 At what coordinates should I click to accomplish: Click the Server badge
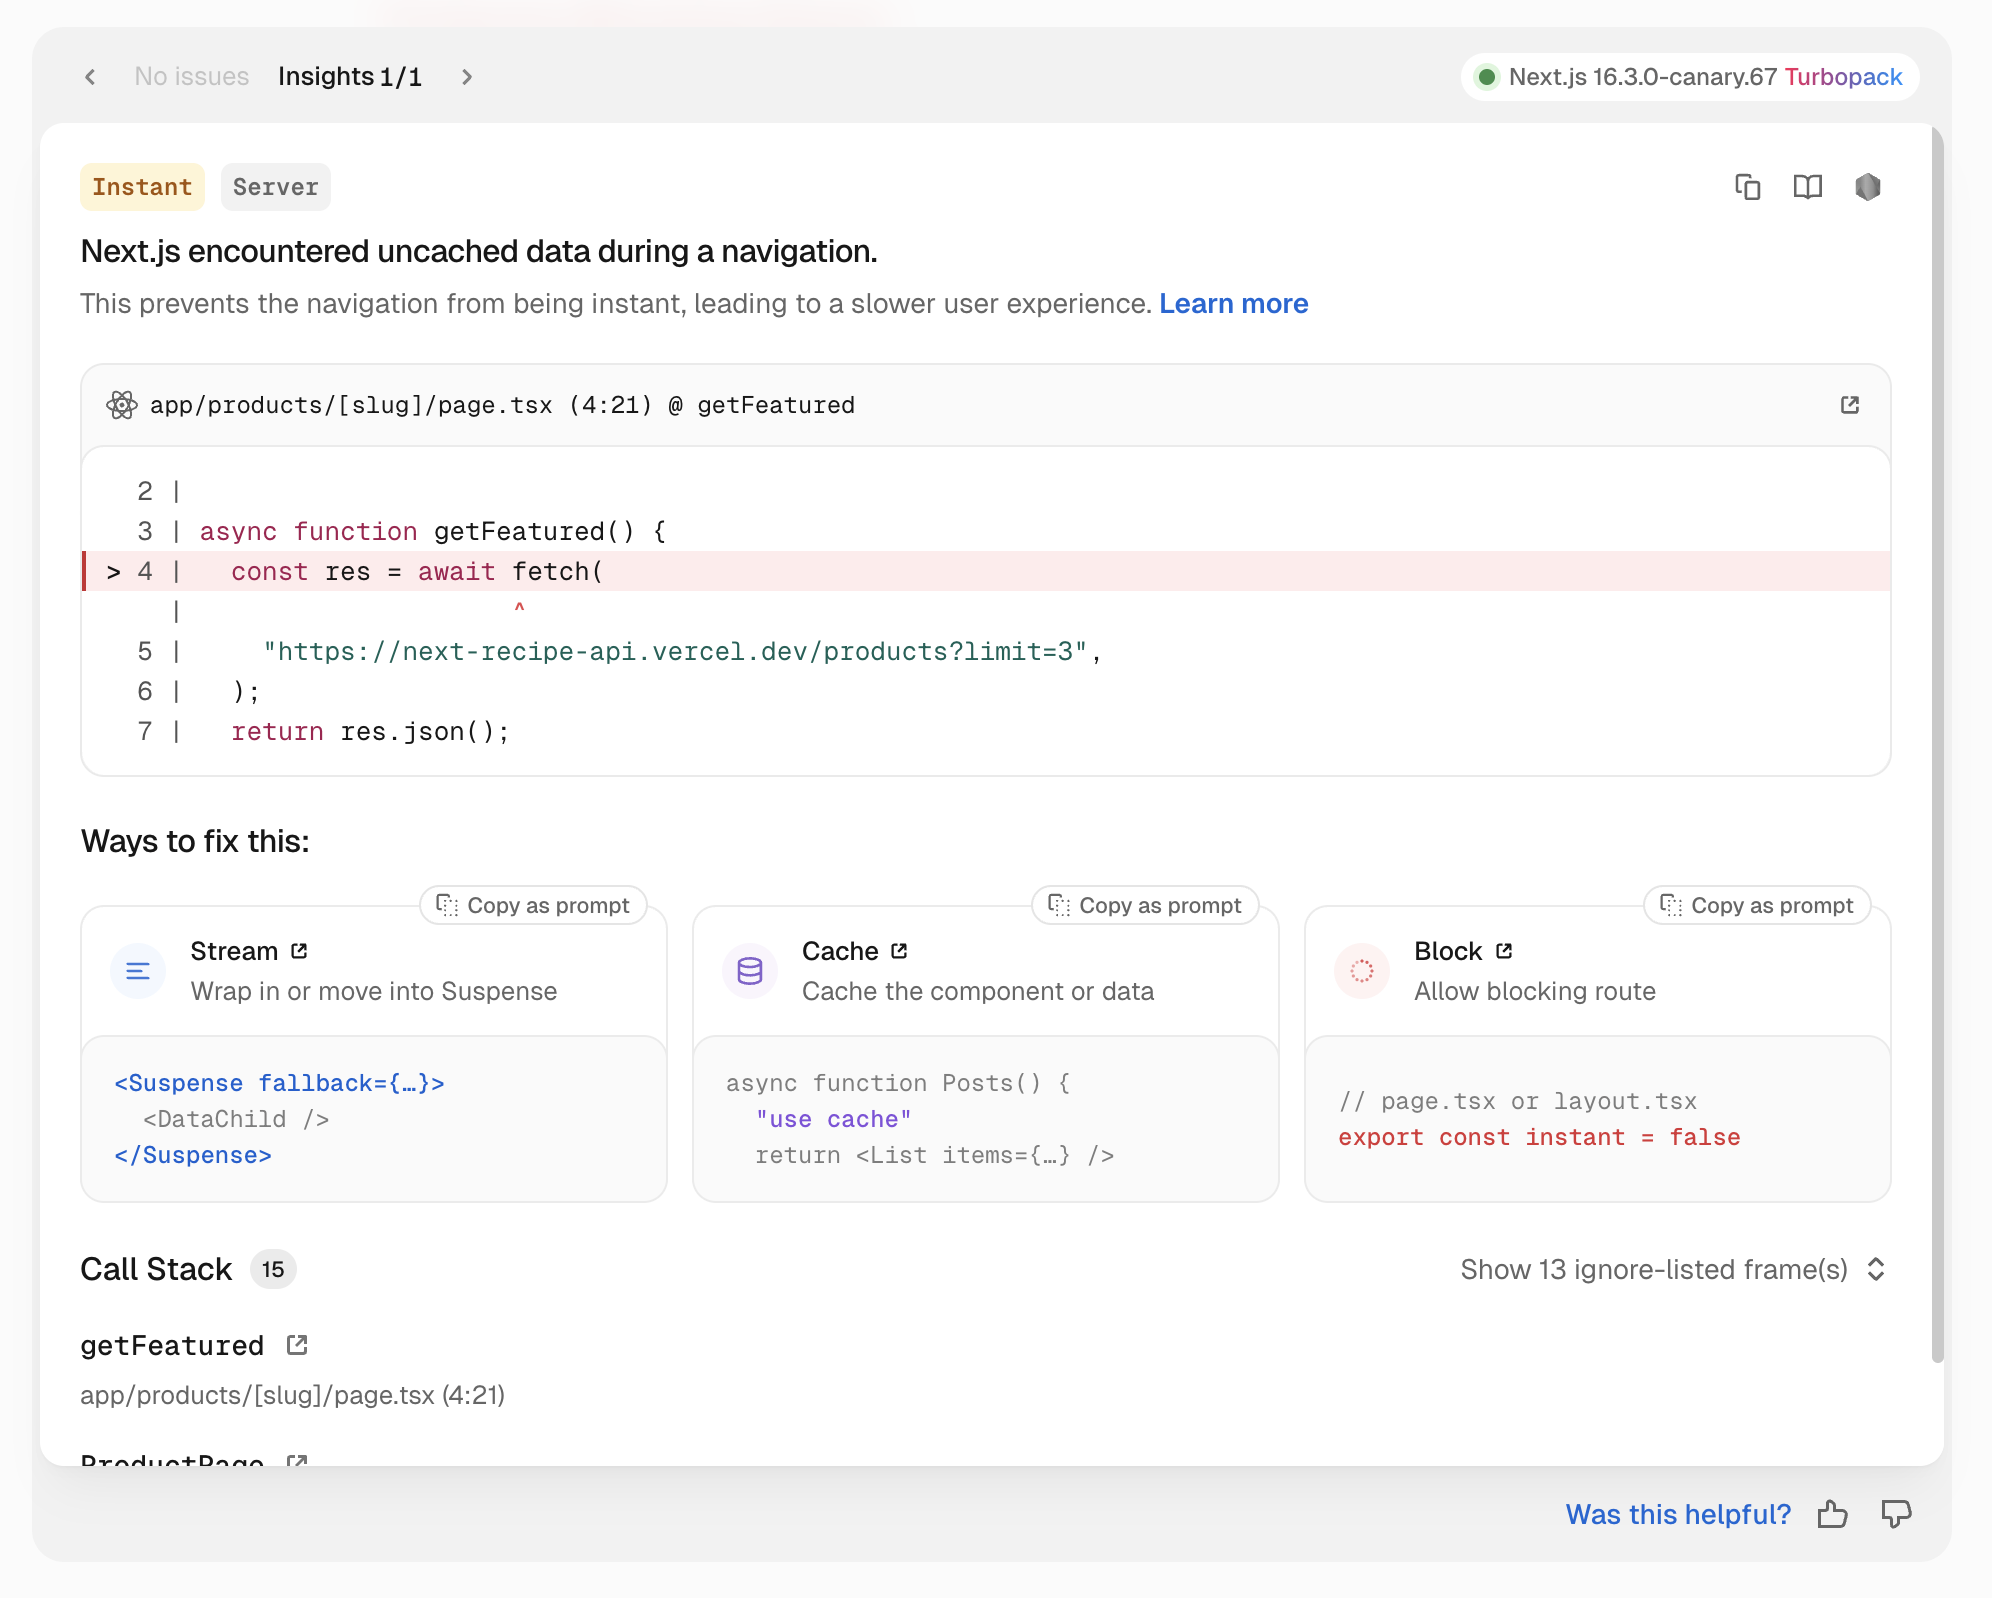tap(276, 187)
